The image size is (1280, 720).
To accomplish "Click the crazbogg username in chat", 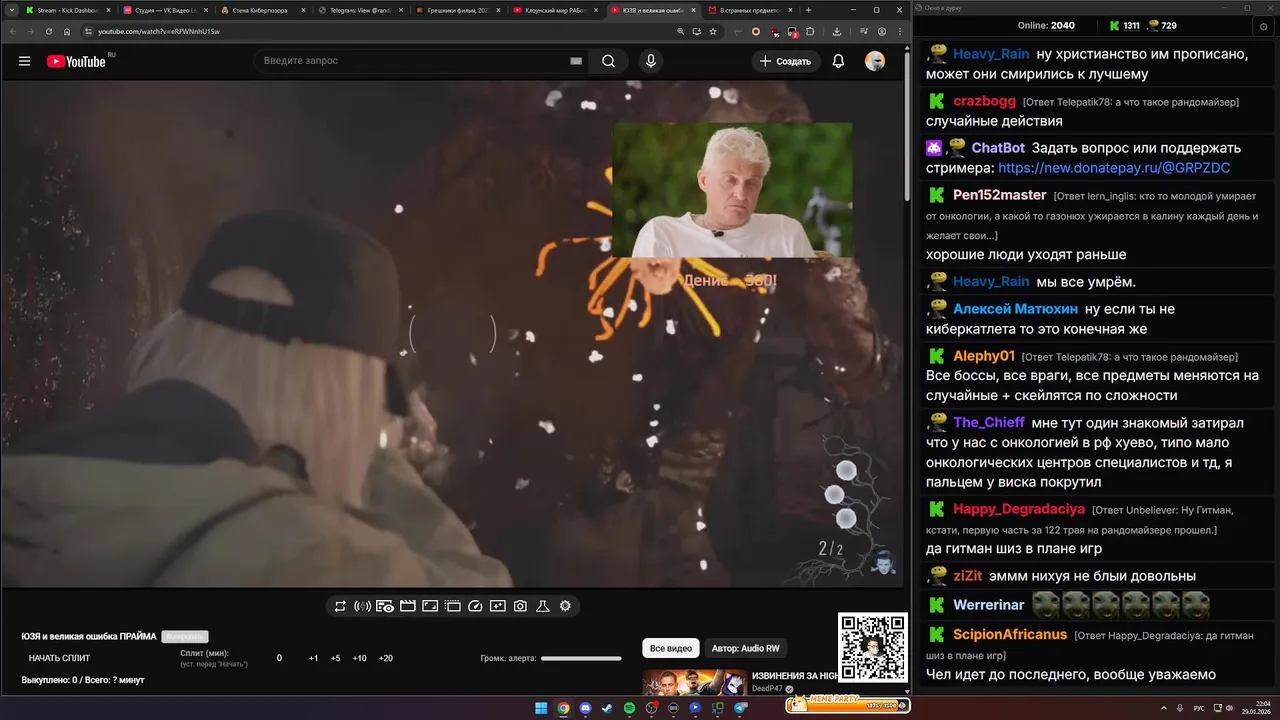I will [x=984, y=101].
